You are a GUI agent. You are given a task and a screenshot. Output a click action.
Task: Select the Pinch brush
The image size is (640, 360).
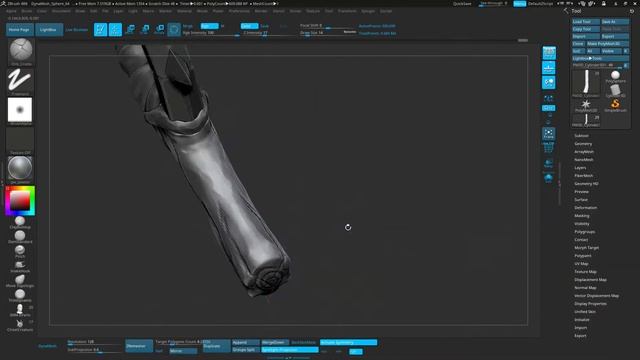[20, 251]
